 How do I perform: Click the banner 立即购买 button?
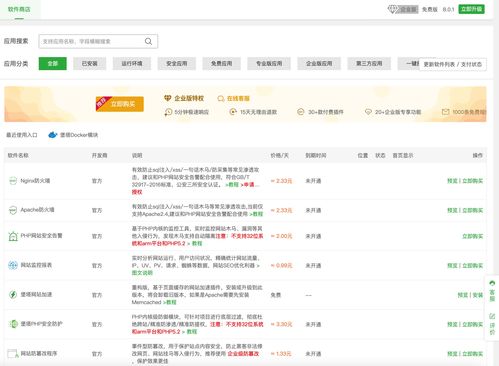pyautogui.click(x=120, y=104)
